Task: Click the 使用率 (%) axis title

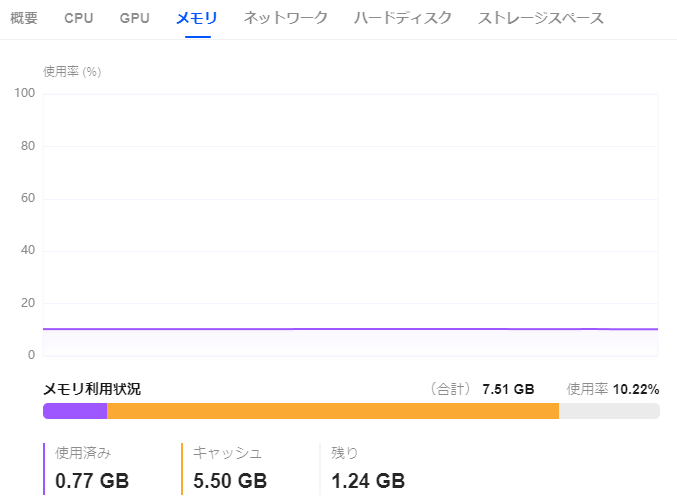Action: [x=72, y=71]
